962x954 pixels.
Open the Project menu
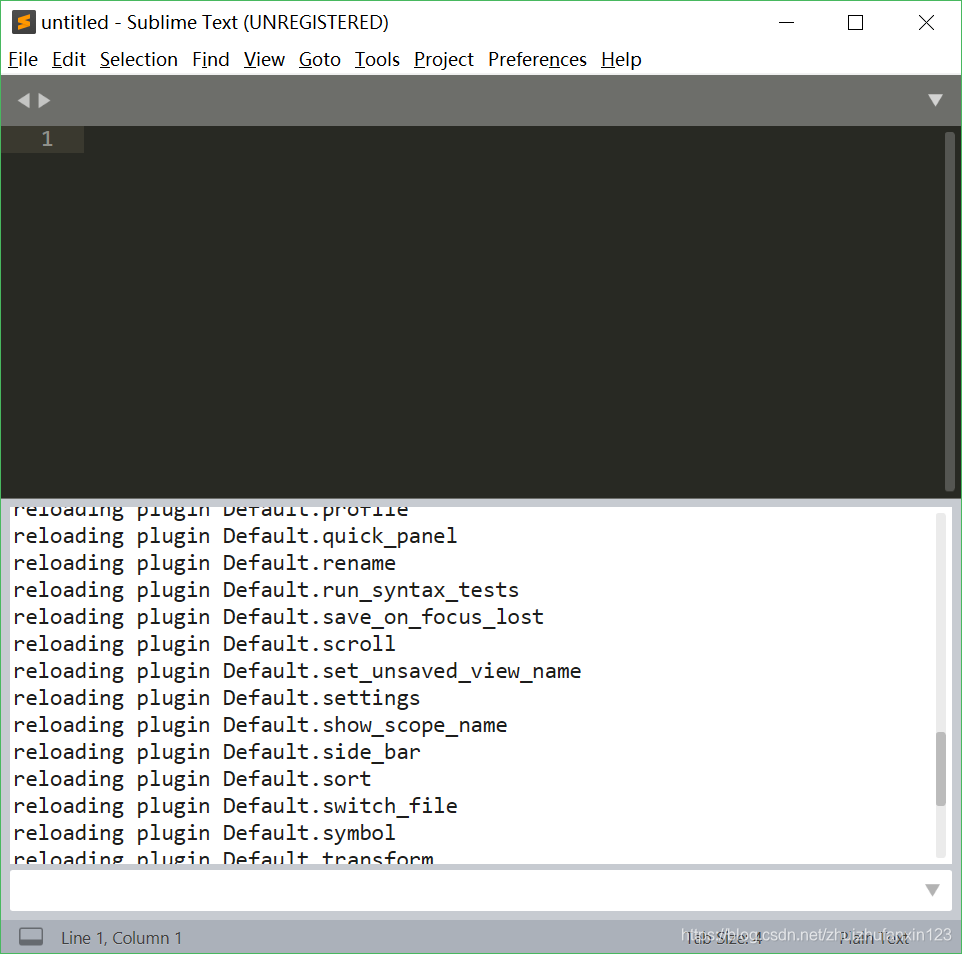[x=444, y=60]
